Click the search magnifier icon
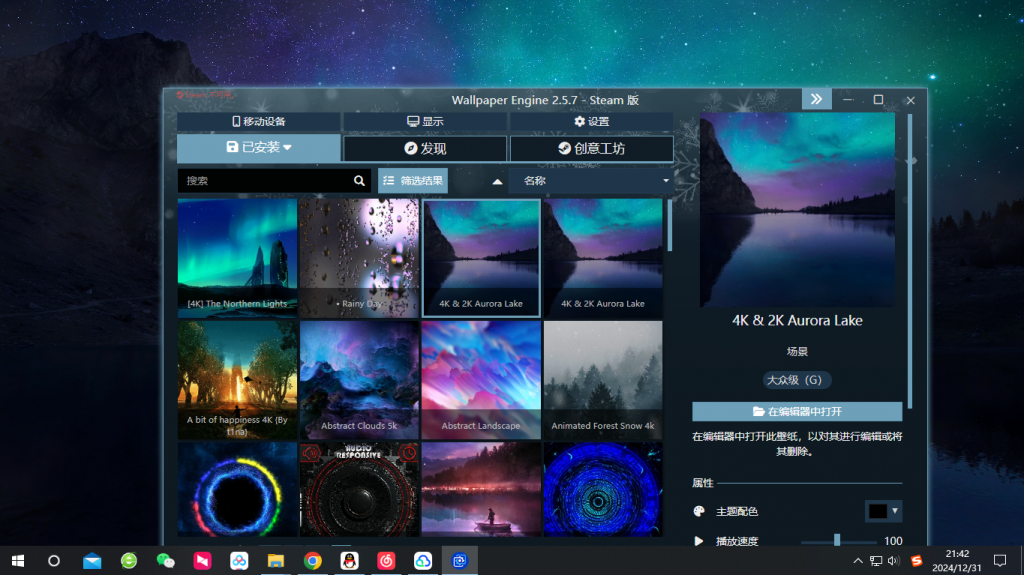Image resolution: width=1024 pixels, height=575 pixels. tap(359, 181)
